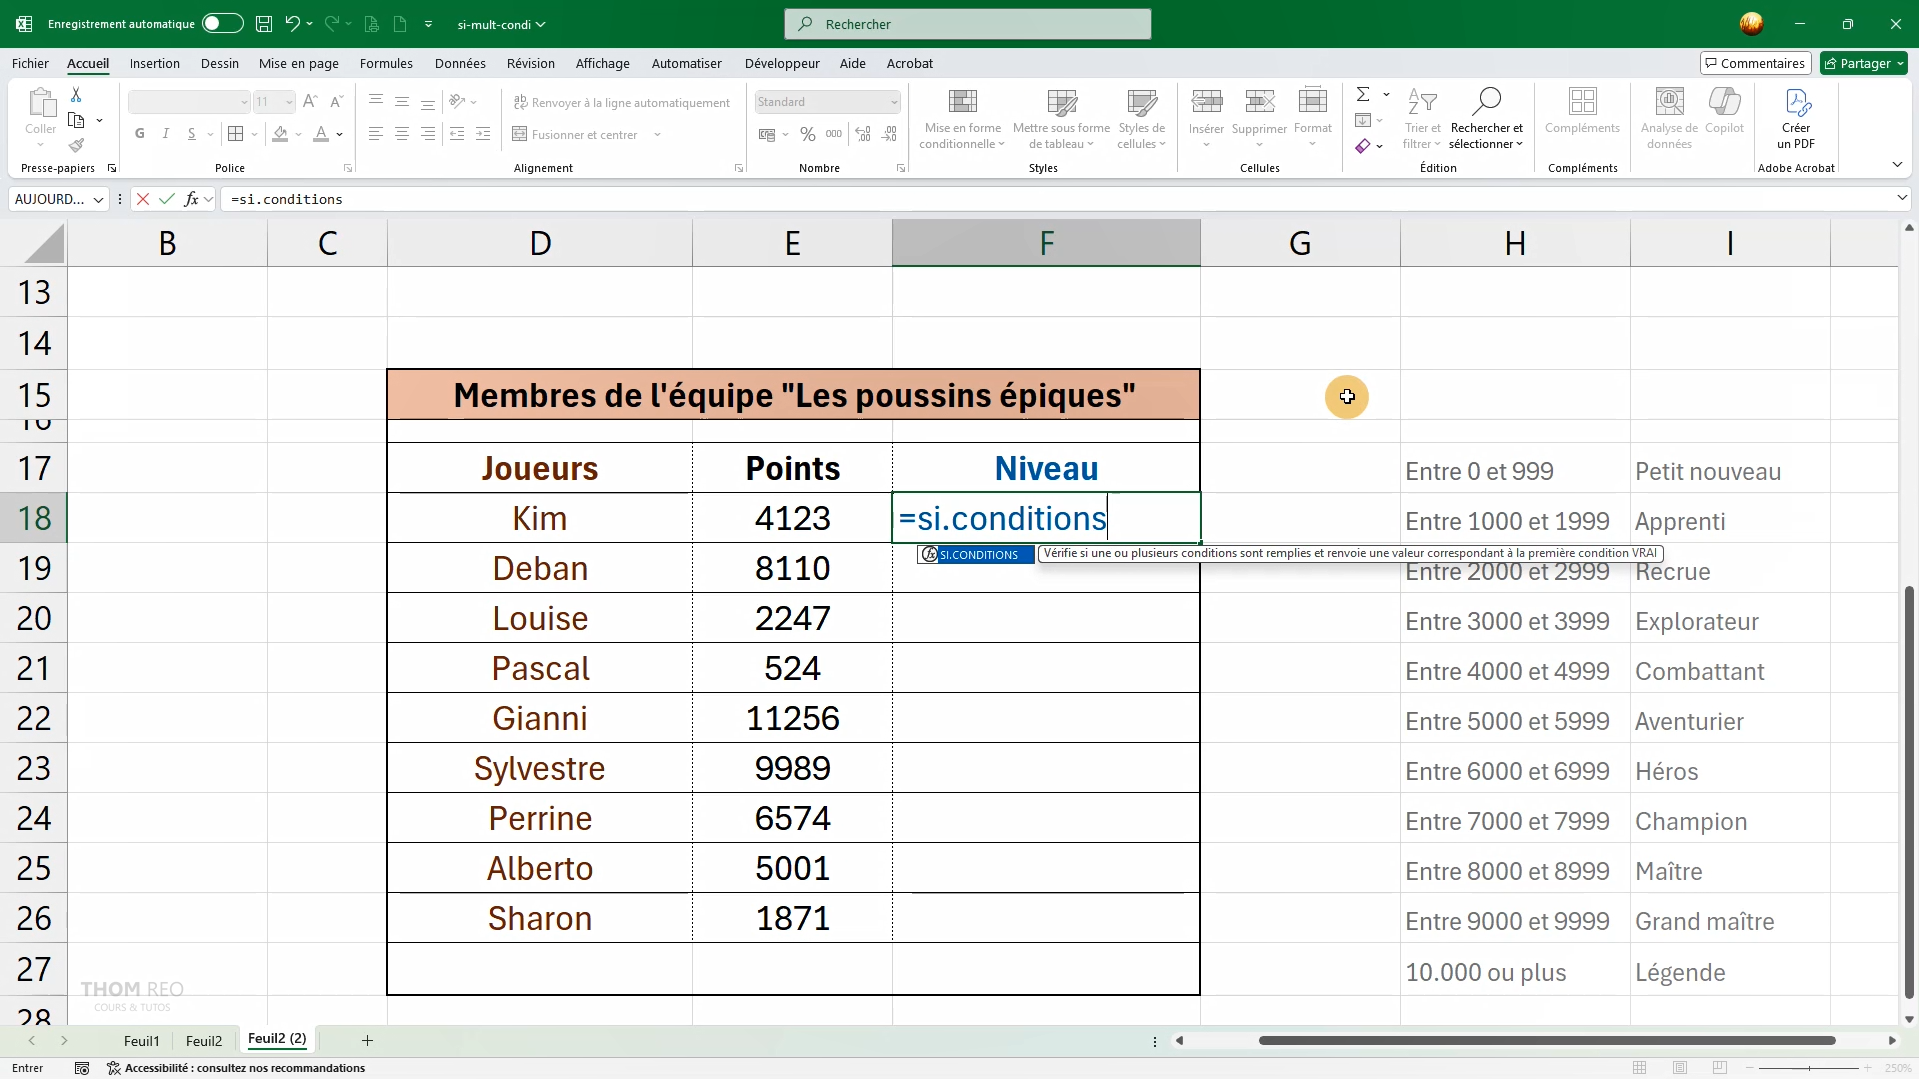Click the AutoSum sigma icon
Screen dimensions: 1919x1079
click(x=1363, y=94)
